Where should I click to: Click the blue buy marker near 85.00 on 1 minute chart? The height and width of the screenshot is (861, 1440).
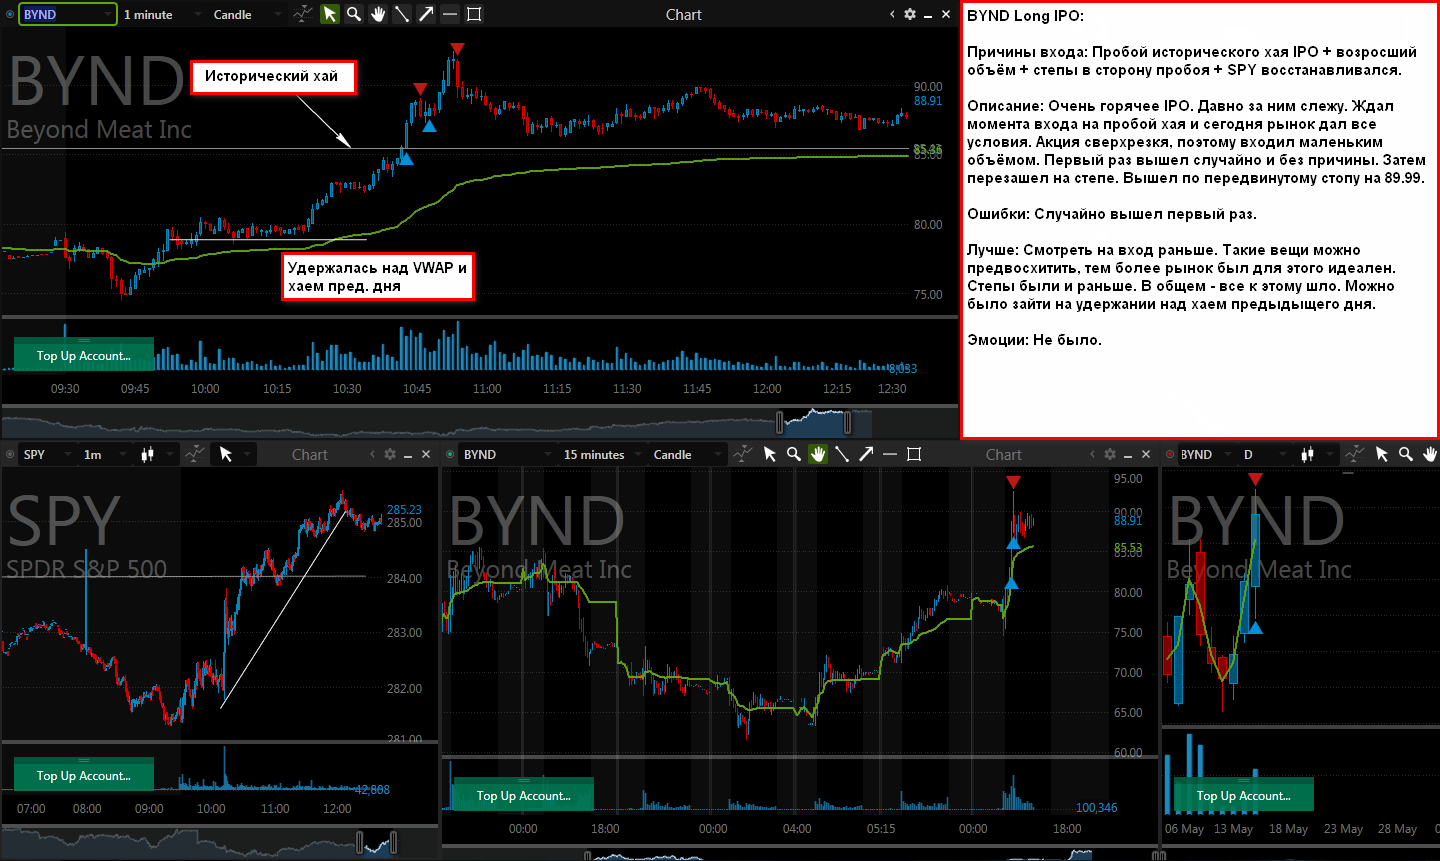coord(405,157)
